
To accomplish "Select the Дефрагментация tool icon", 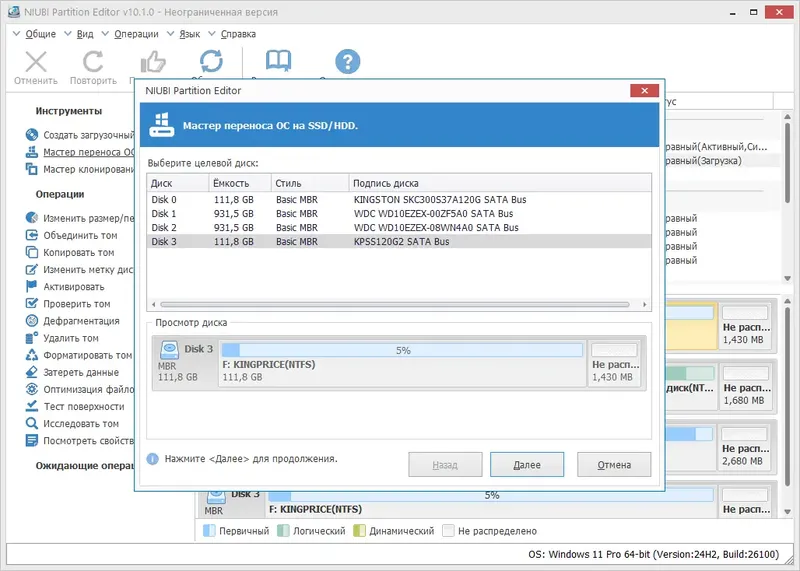I will [32, 321].
